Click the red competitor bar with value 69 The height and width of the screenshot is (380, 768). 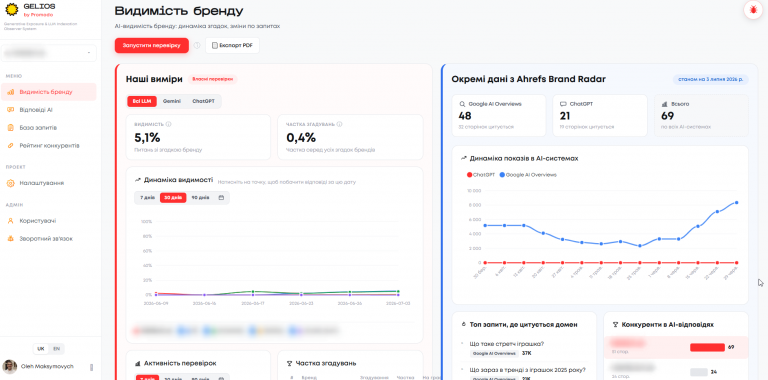[x=707, y=347]
